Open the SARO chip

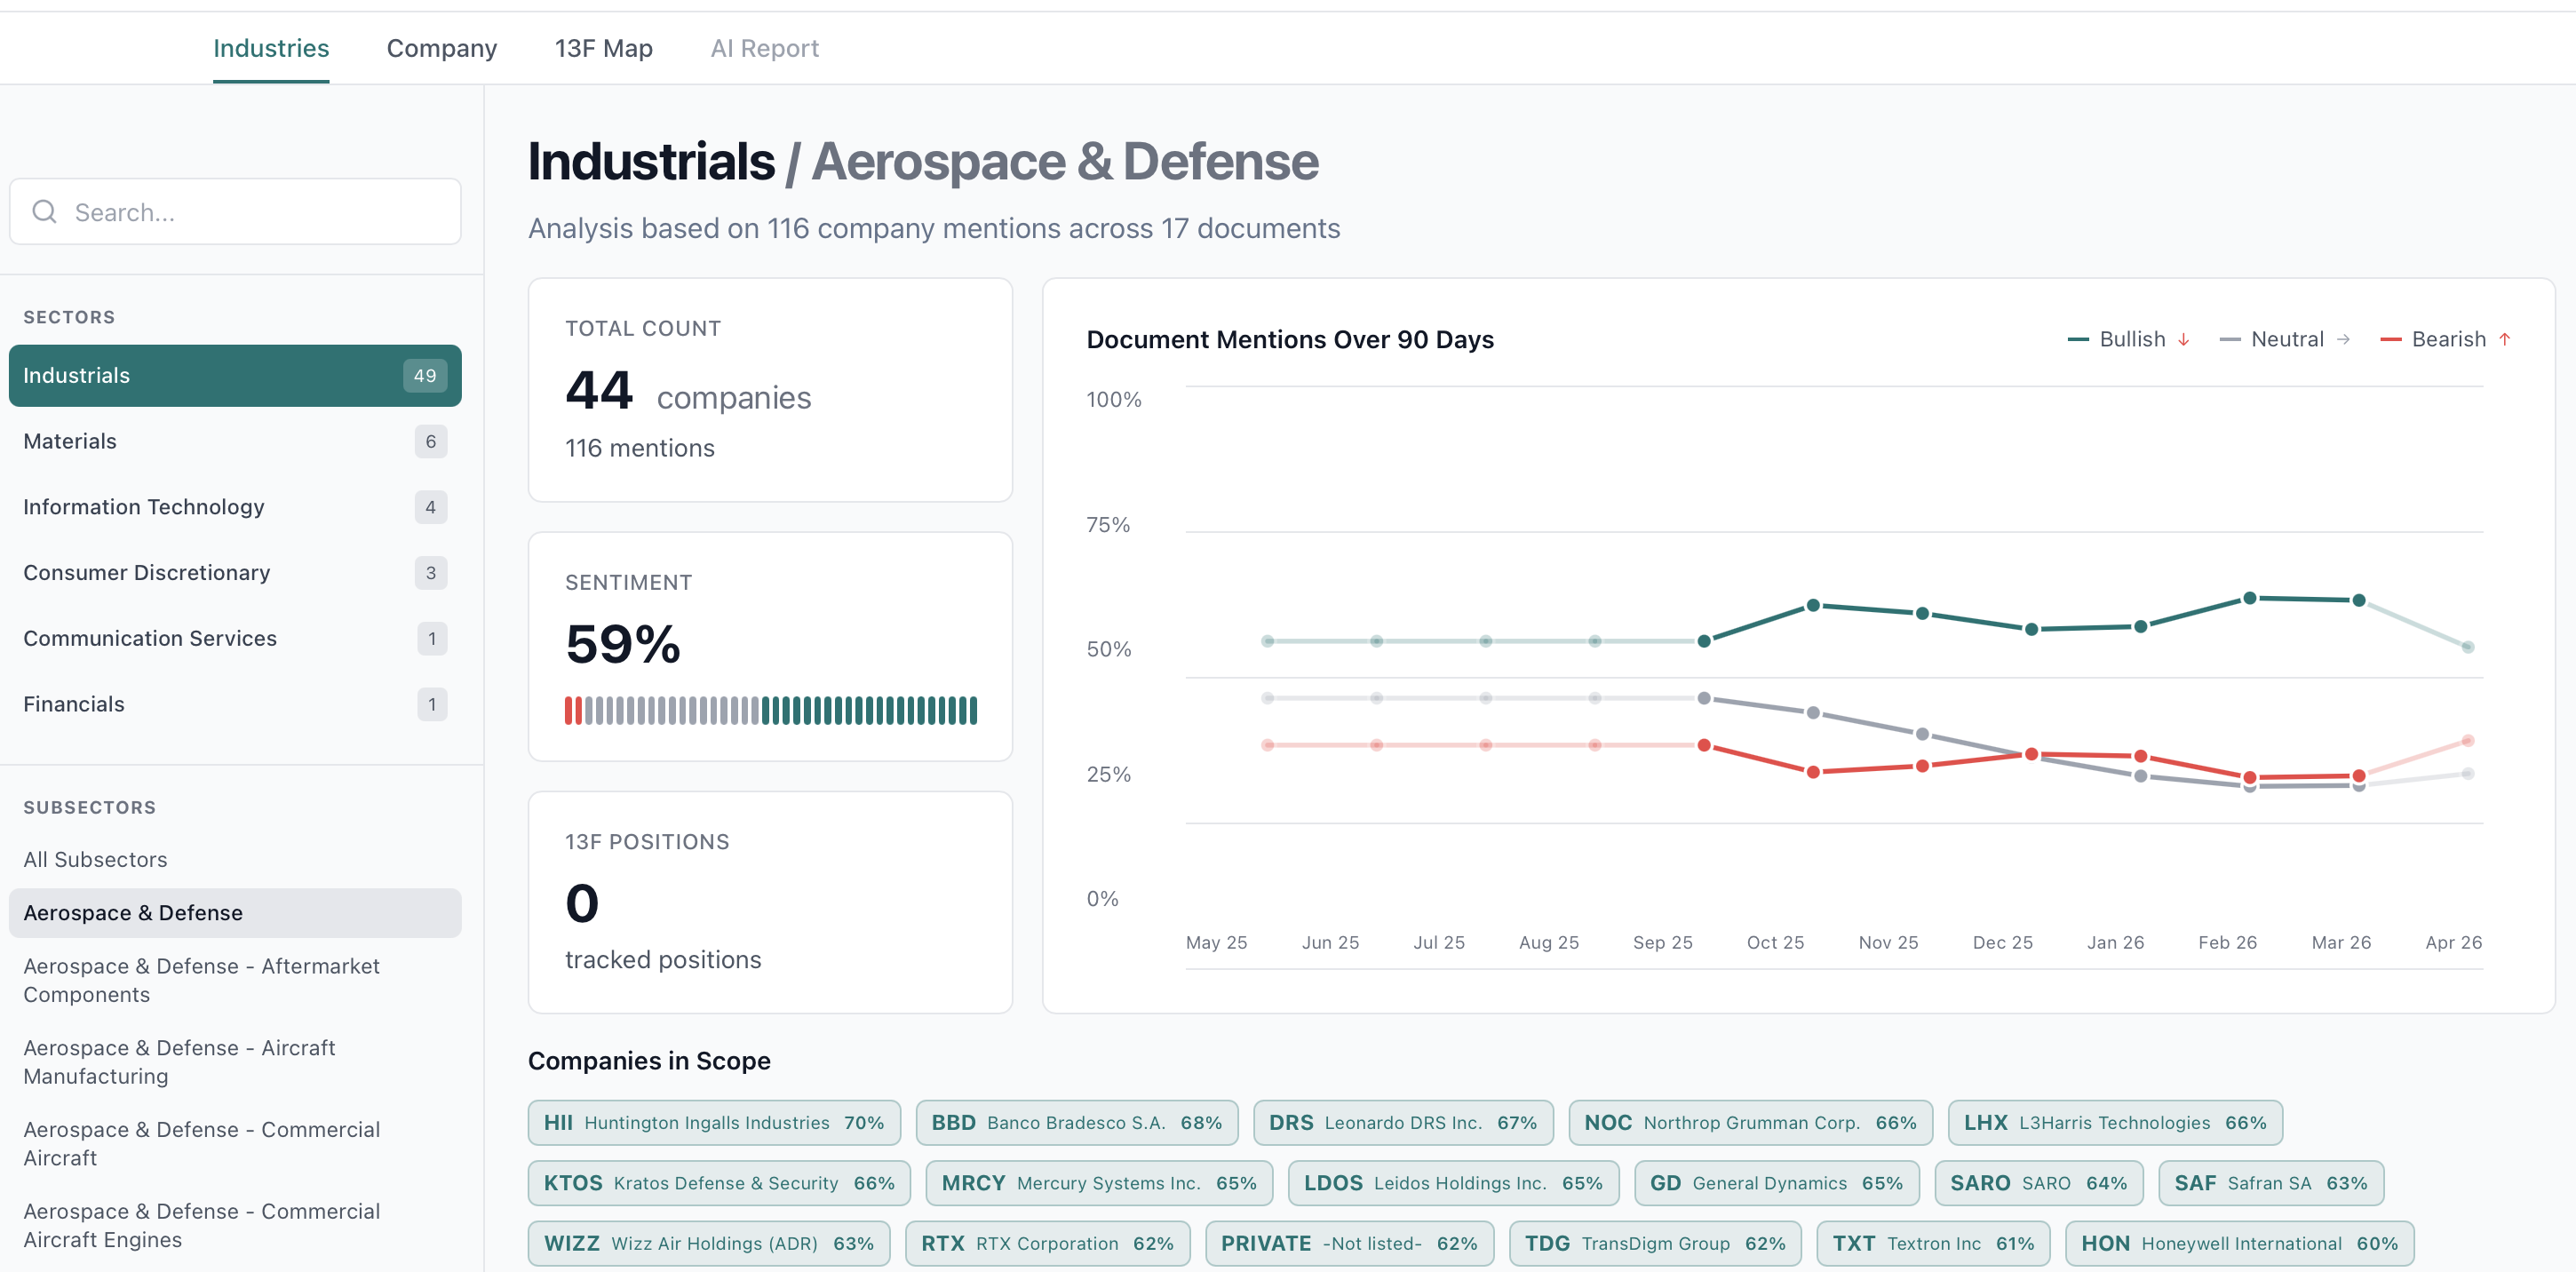click(2038, 1183)
